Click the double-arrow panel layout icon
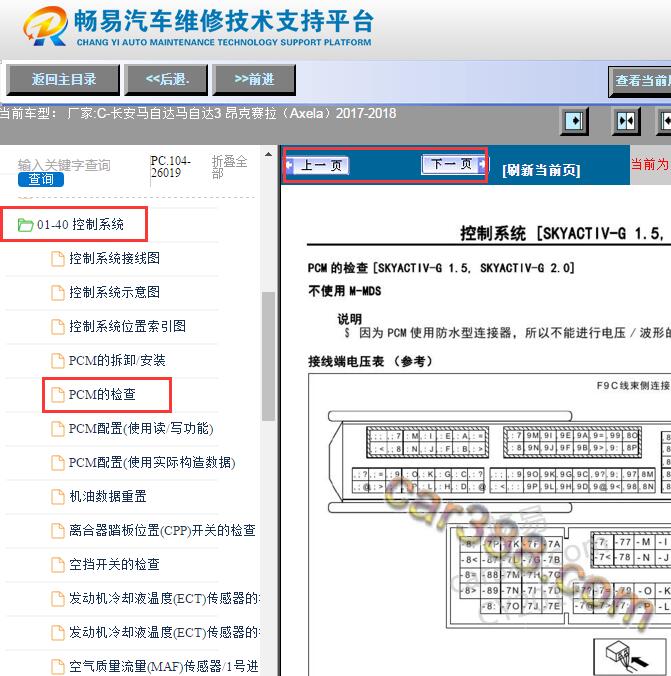Screen dimensions: 671x676 coord(626,121)
